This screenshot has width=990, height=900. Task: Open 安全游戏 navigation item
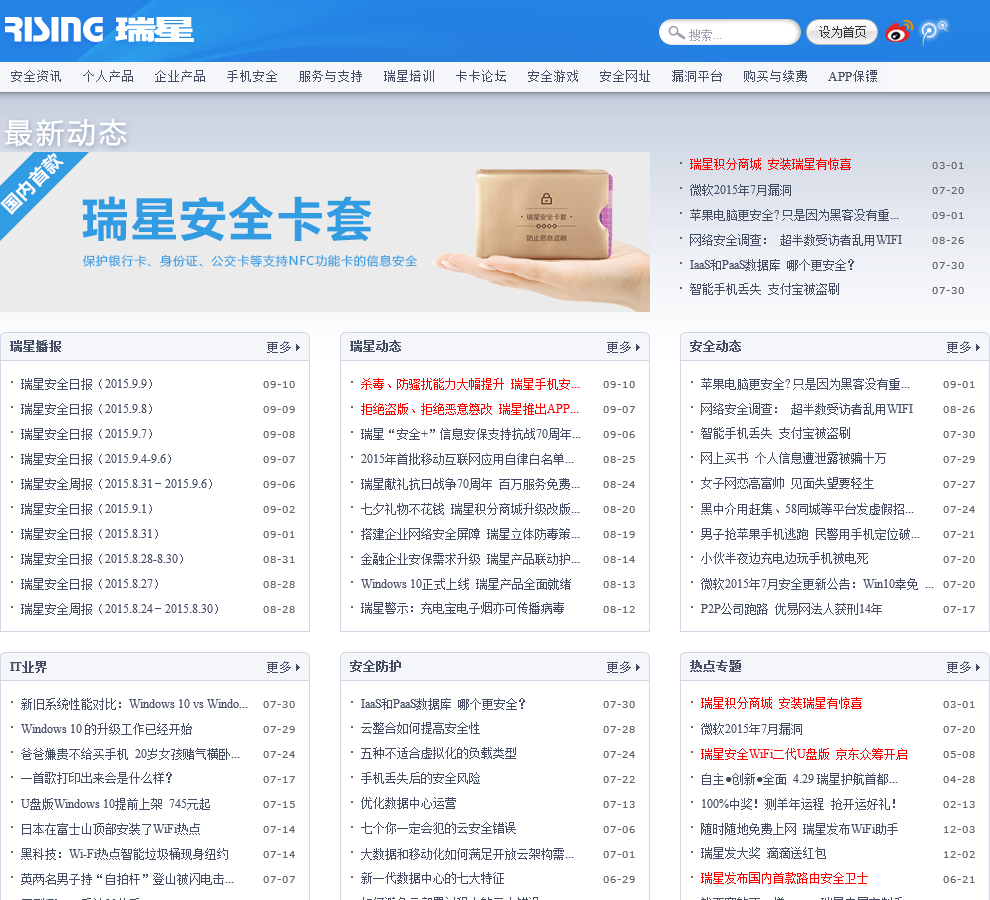tap(553, 76)
